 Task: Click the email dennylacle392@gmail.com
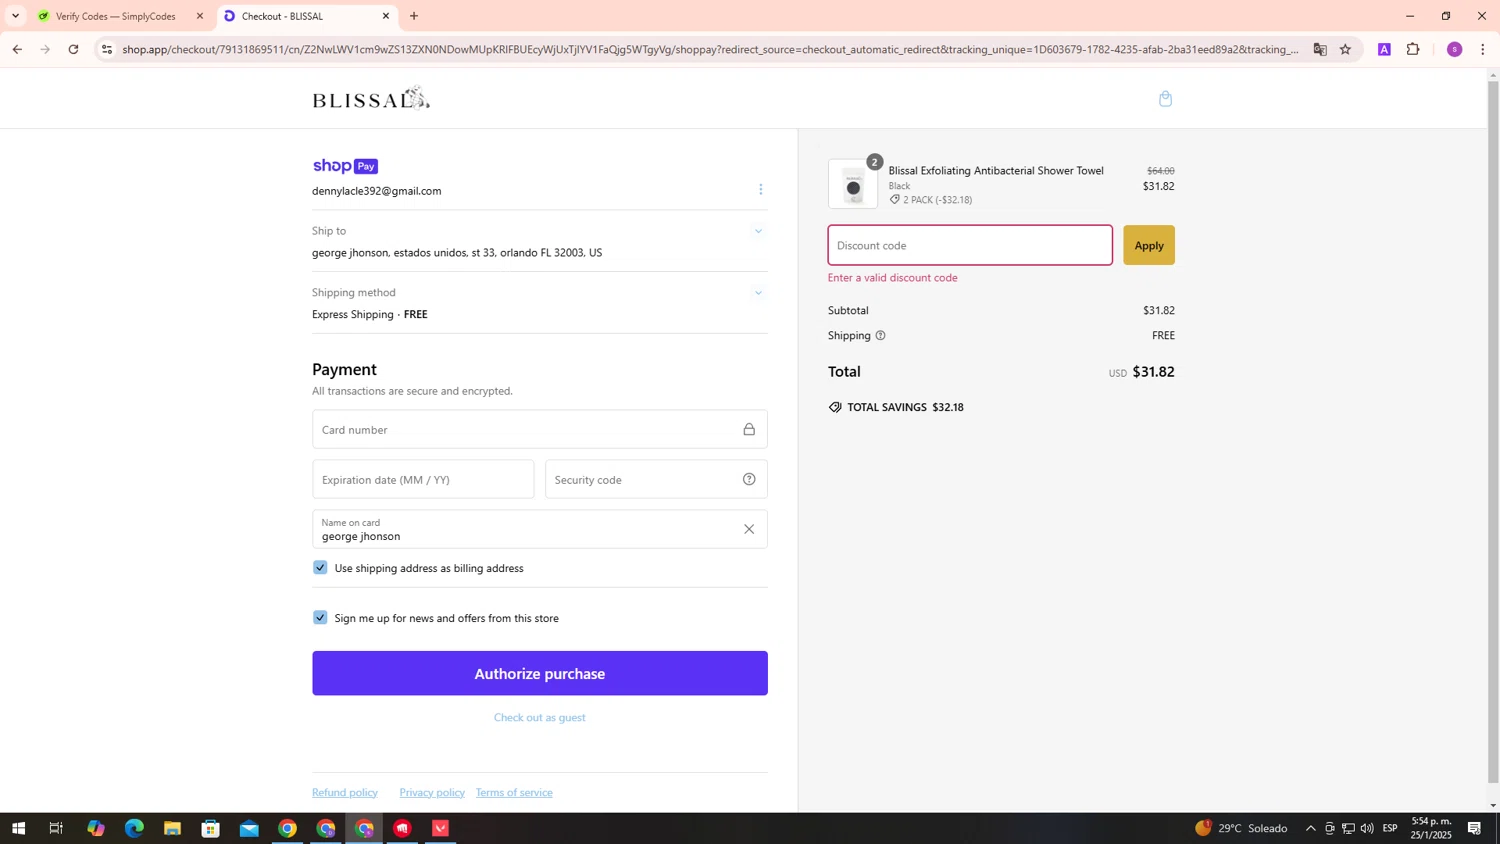tap(377, 191)
